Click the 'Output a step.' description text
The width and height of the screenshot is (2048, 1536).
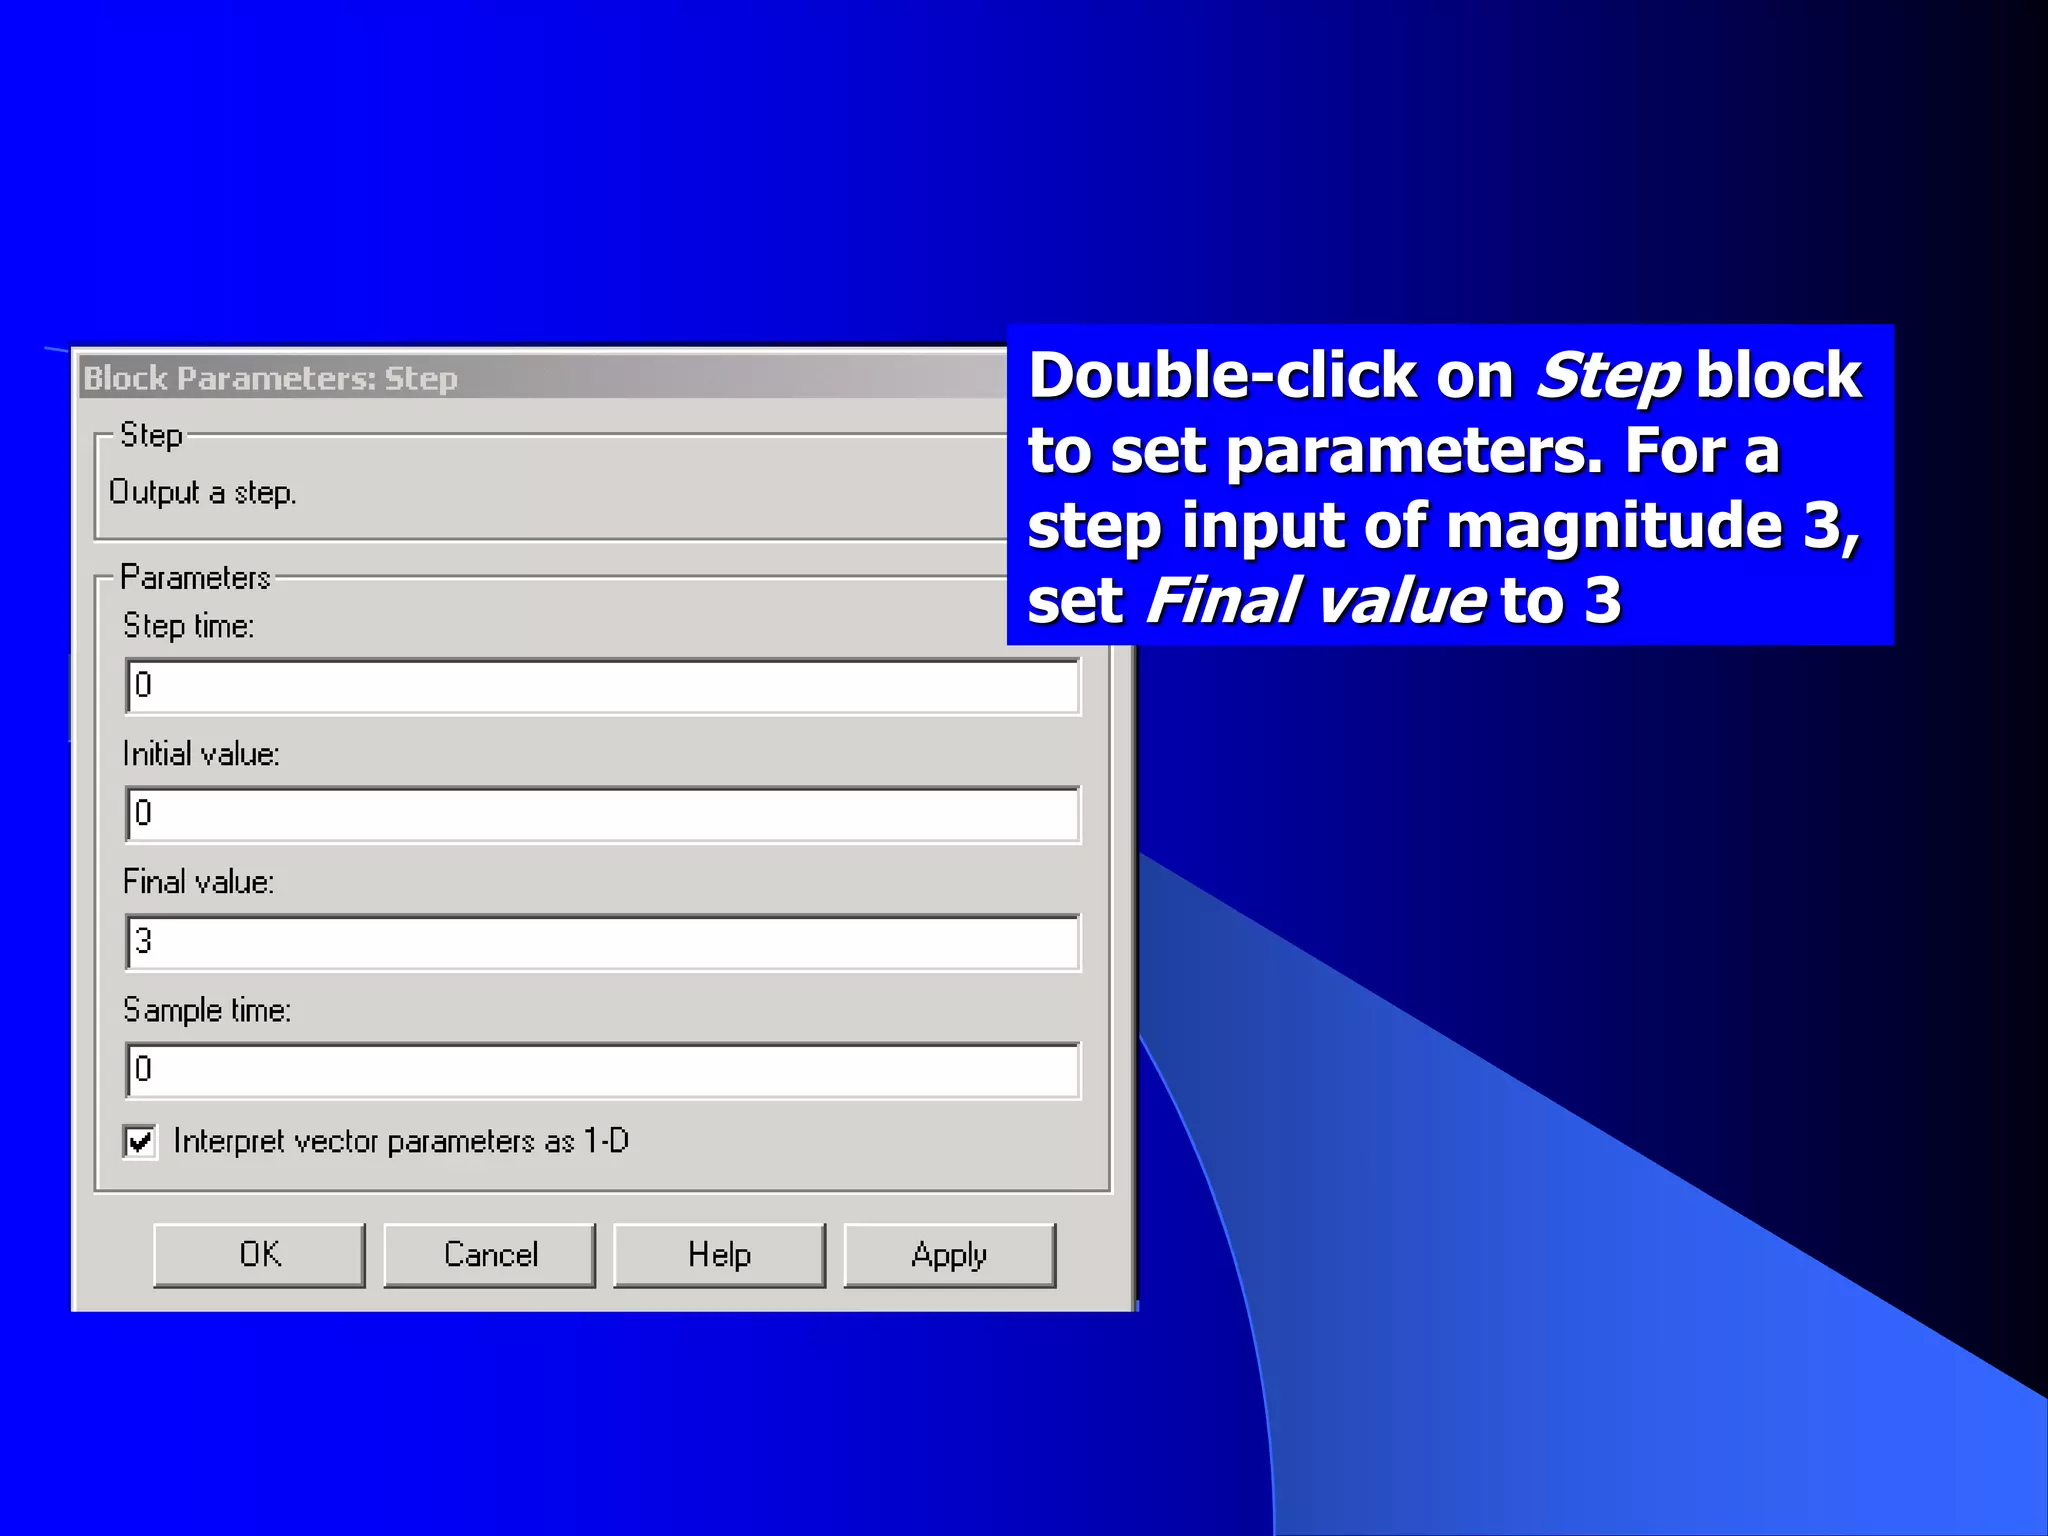click(x=203, y=492)
